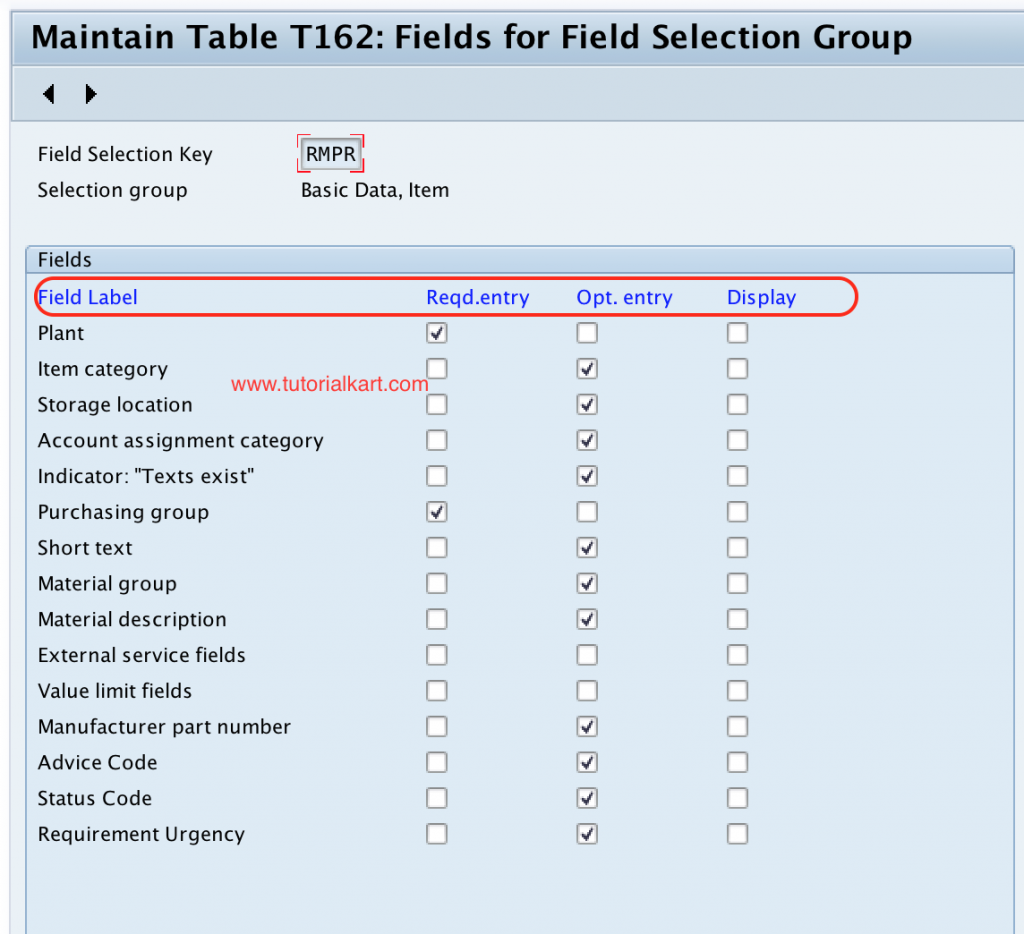This screenshot has height=934, width=1024.
Task: Toggle Opt. entry for Account assignment category
Action: point(587,440)
